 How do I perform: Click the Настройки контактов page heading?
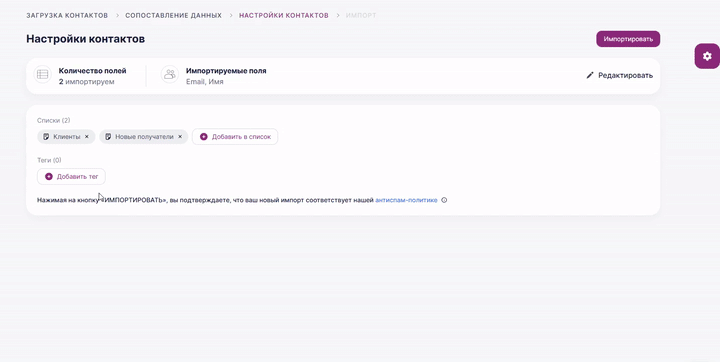click(x=85, y=39)
